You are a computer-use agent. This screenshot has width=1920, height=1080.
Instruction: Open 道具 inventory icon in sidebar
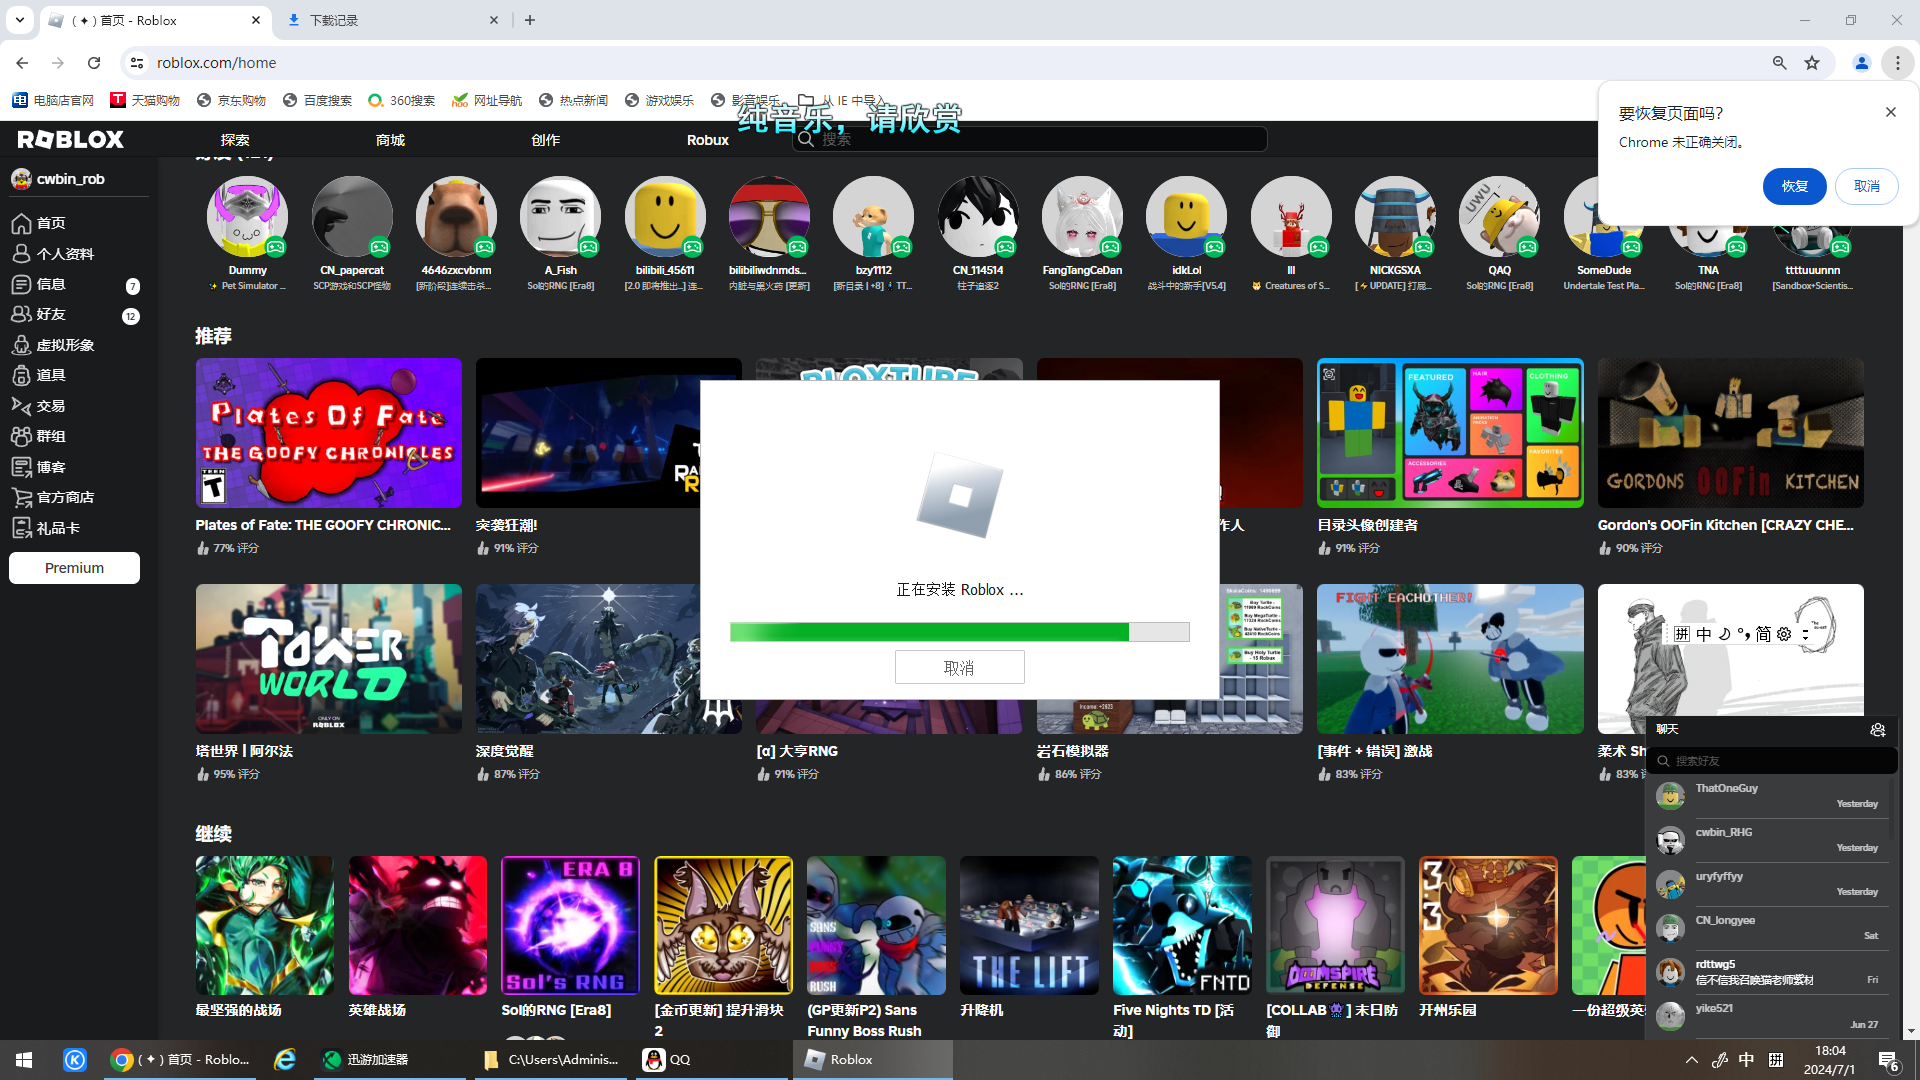[21, 375]
